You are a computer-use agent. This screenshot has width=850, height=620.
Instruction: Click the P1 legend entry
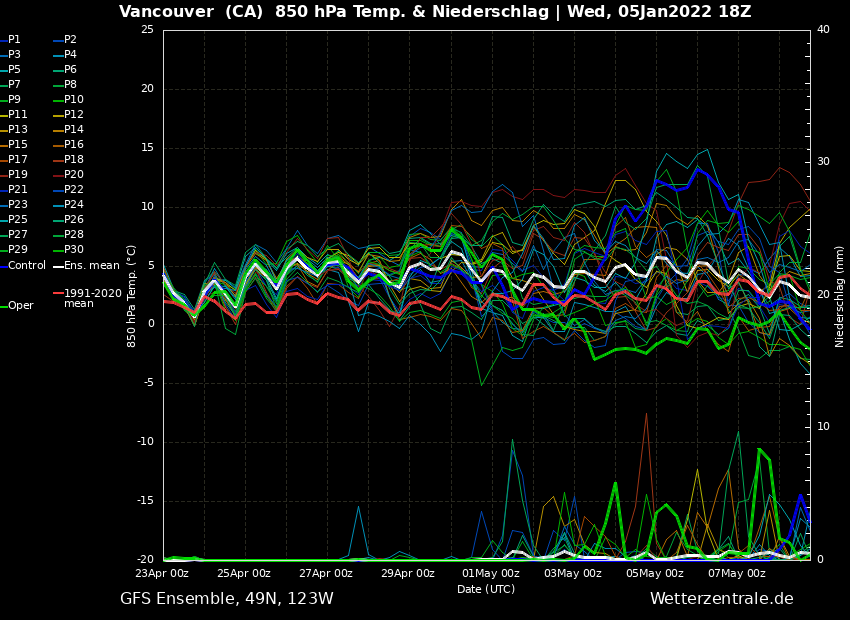14,40
